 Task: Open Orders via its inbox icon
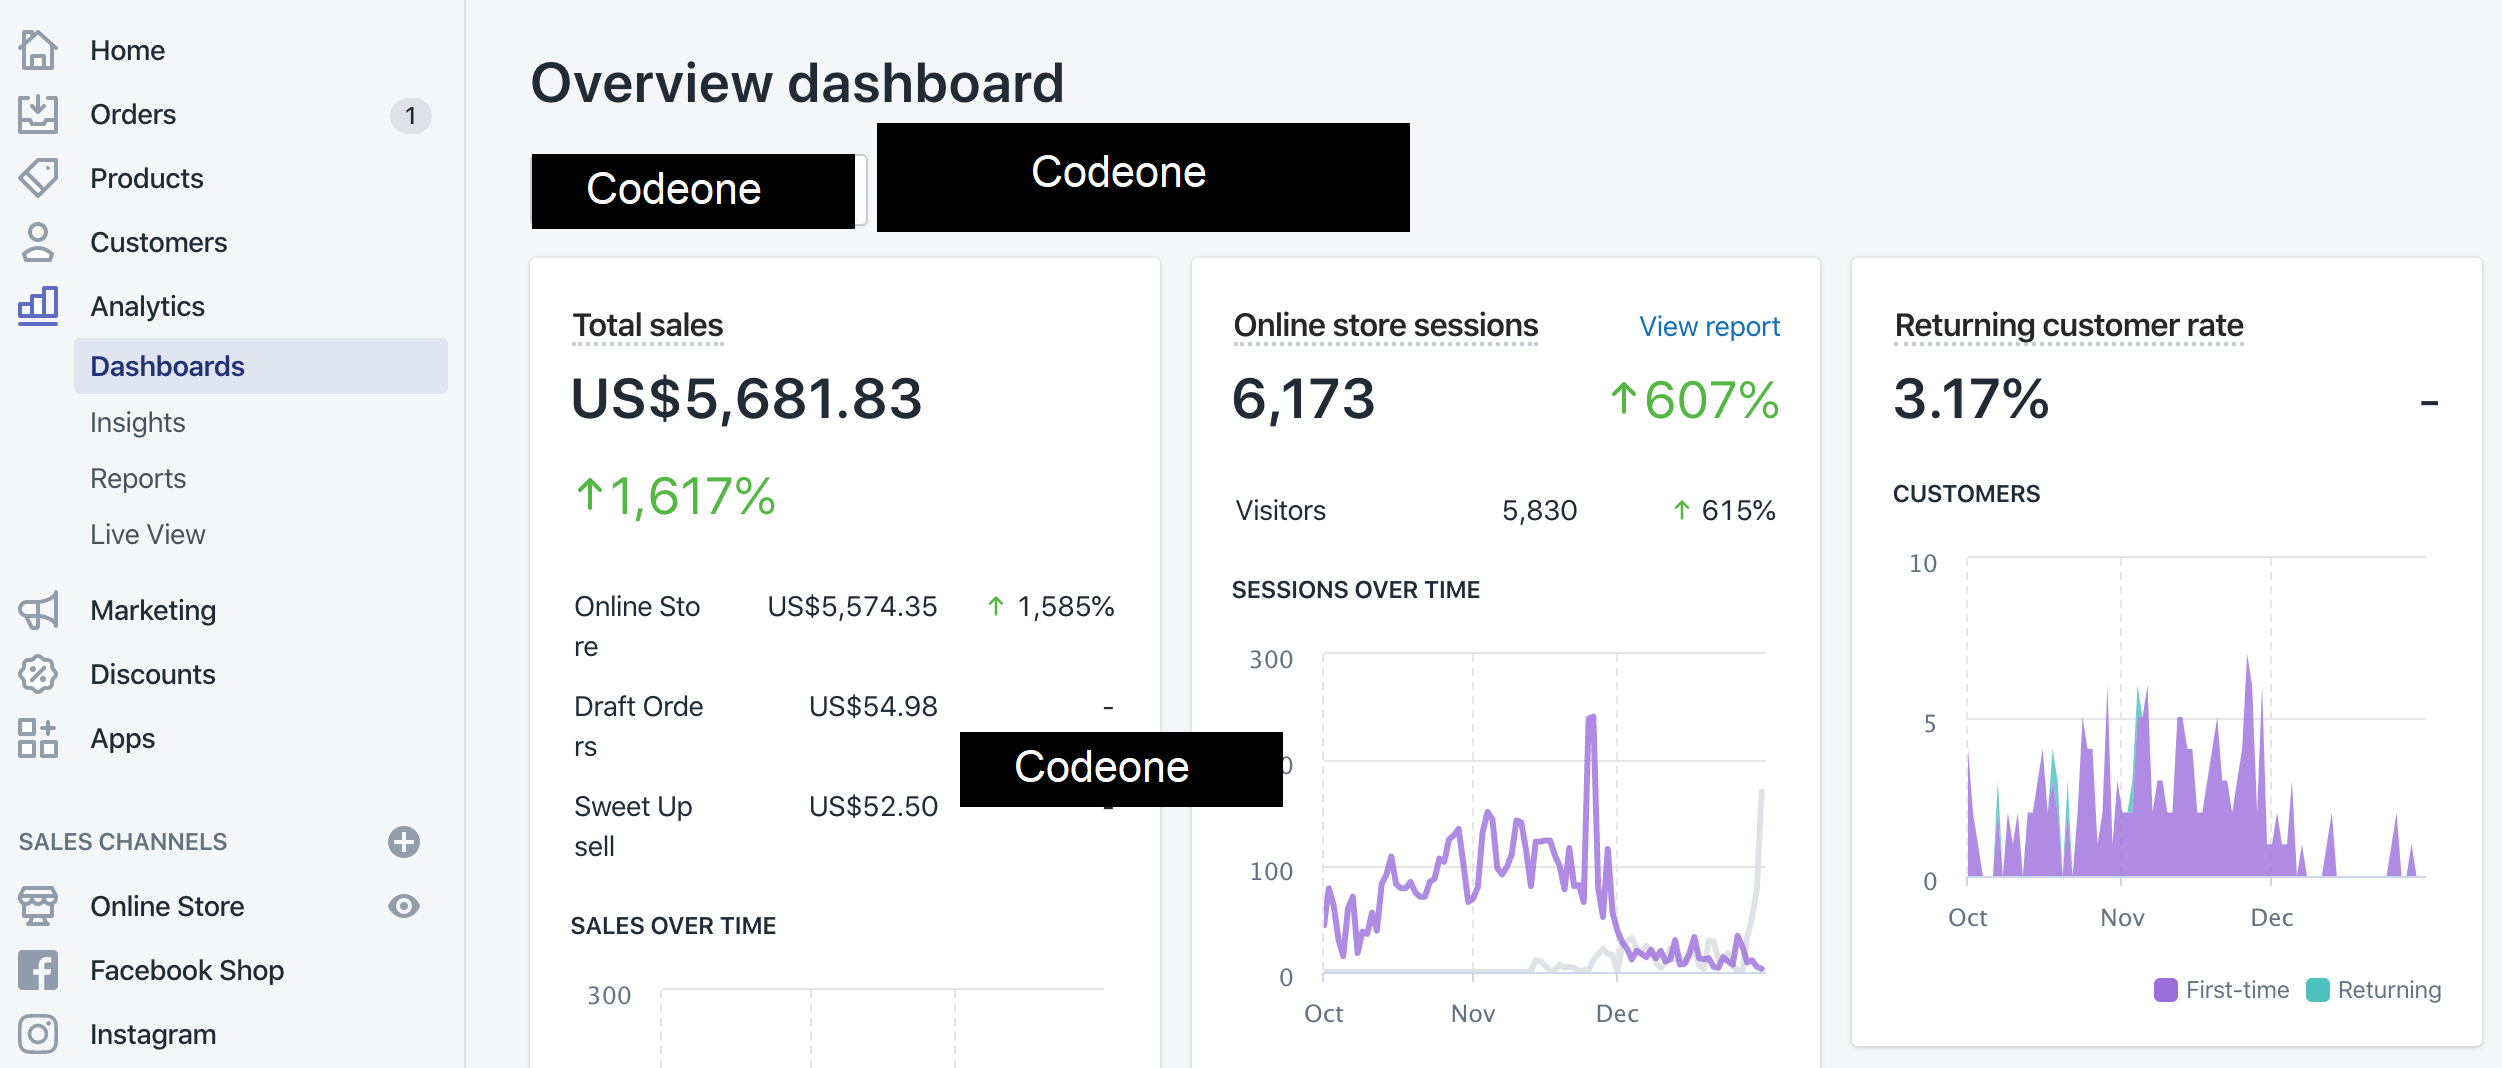[x=38, y=114]
